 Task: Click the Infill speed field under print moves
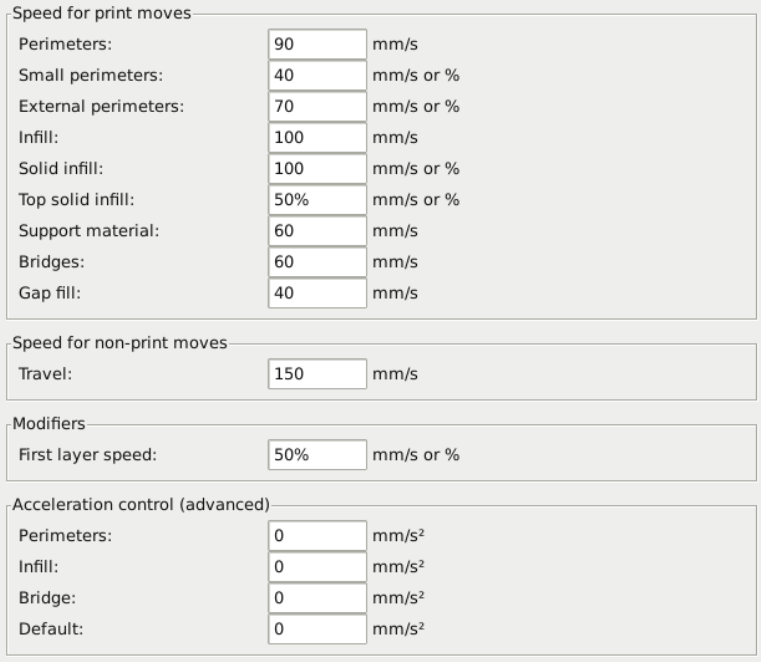pos(318,138)
